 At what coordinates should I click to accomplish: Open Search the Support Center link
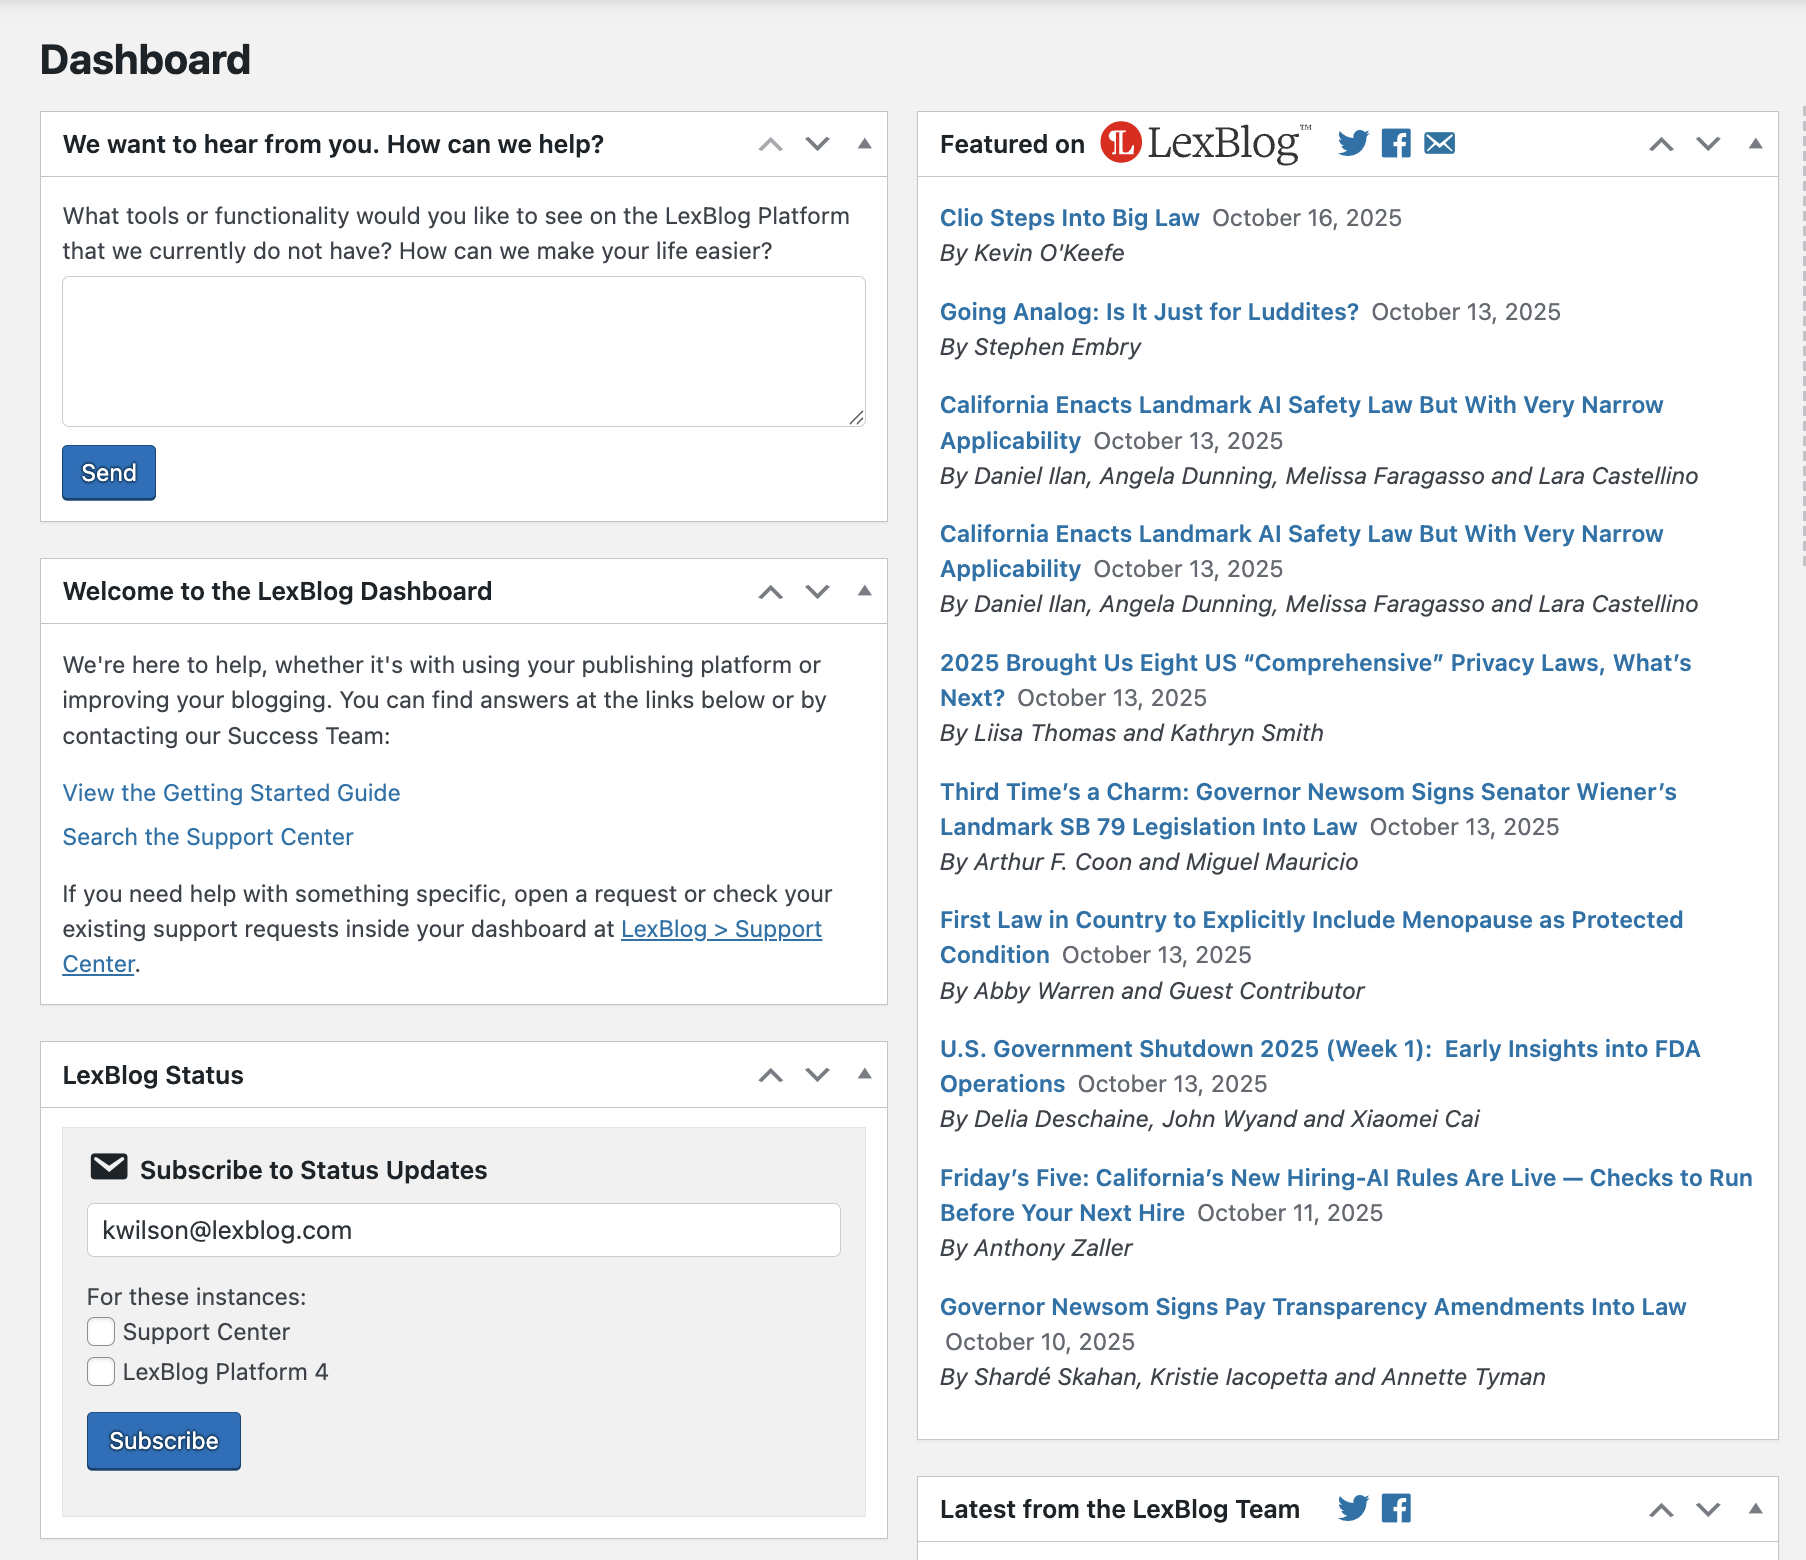pyautogui.click(x=208, y=837)
